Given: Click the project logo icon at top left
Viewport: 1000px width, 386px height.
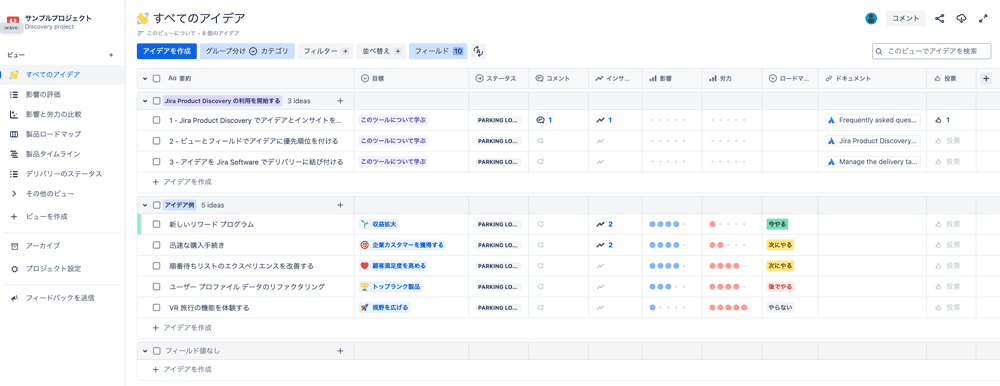Looking at the screenshot, I should (x=13, y=20).
